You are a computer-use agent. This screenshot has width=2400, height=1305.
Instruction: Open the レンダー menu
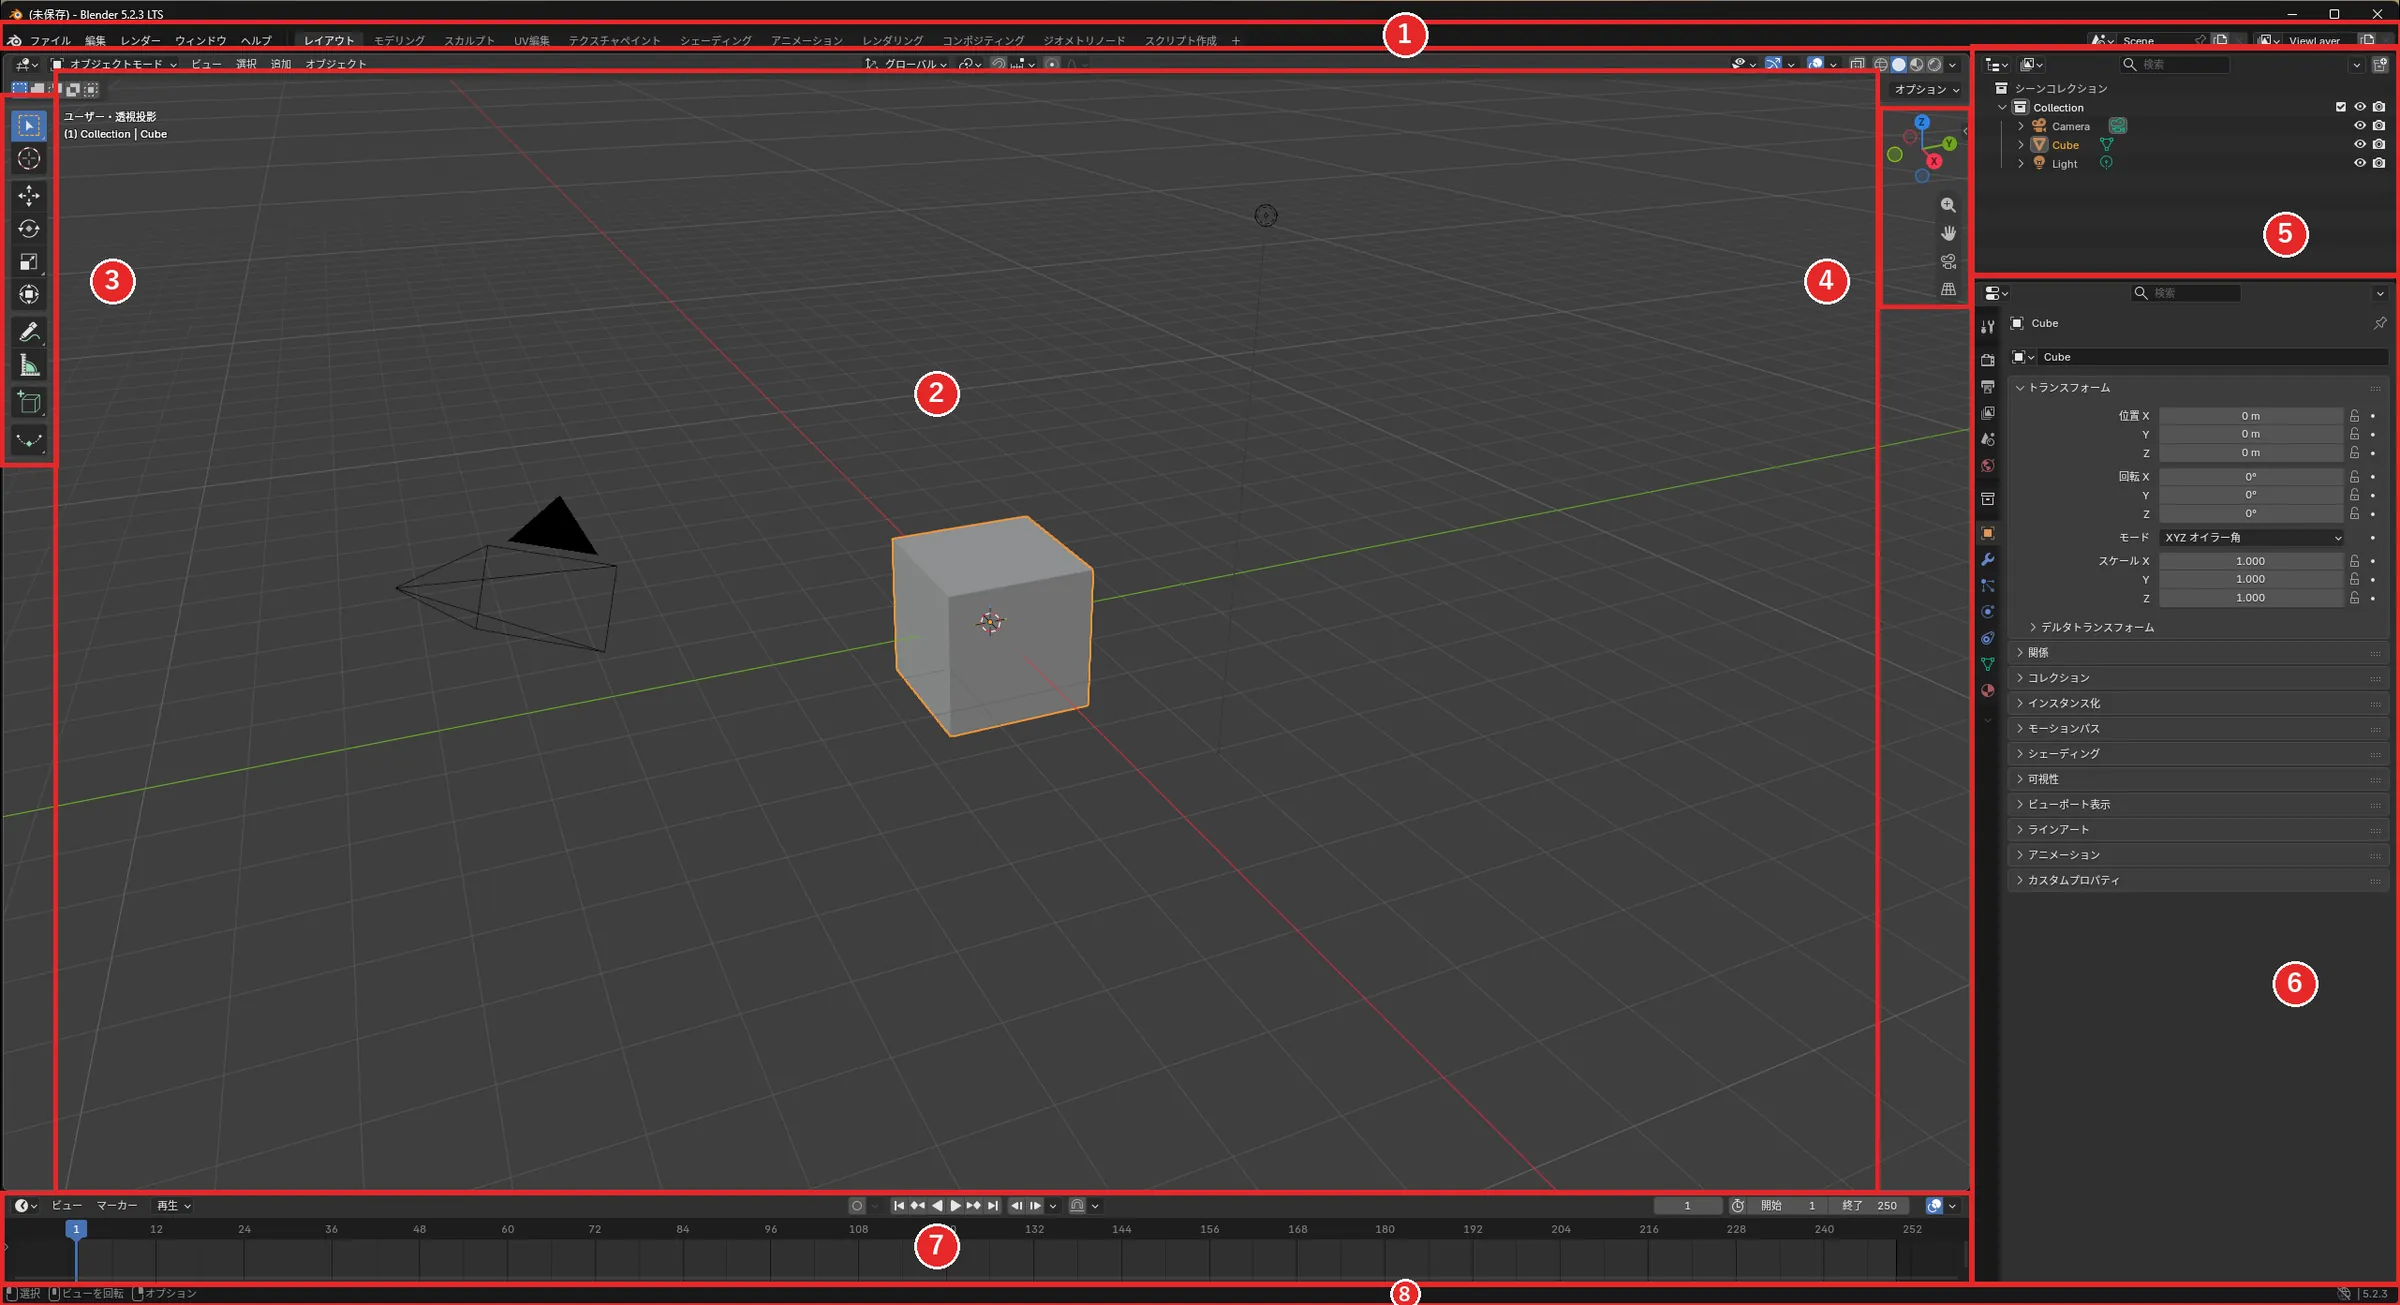point(140,41)
